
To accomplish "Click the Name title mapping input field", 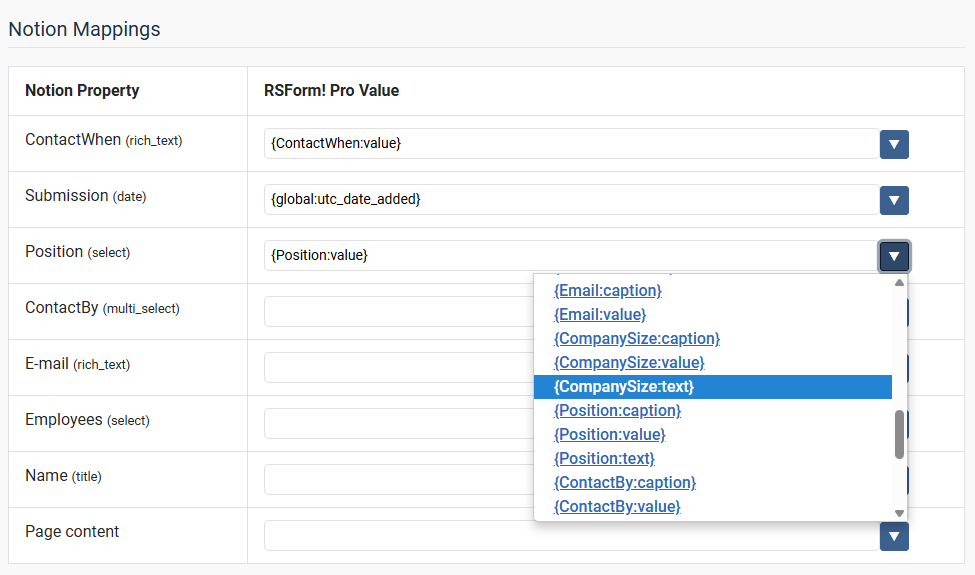I will click(398, 480).
